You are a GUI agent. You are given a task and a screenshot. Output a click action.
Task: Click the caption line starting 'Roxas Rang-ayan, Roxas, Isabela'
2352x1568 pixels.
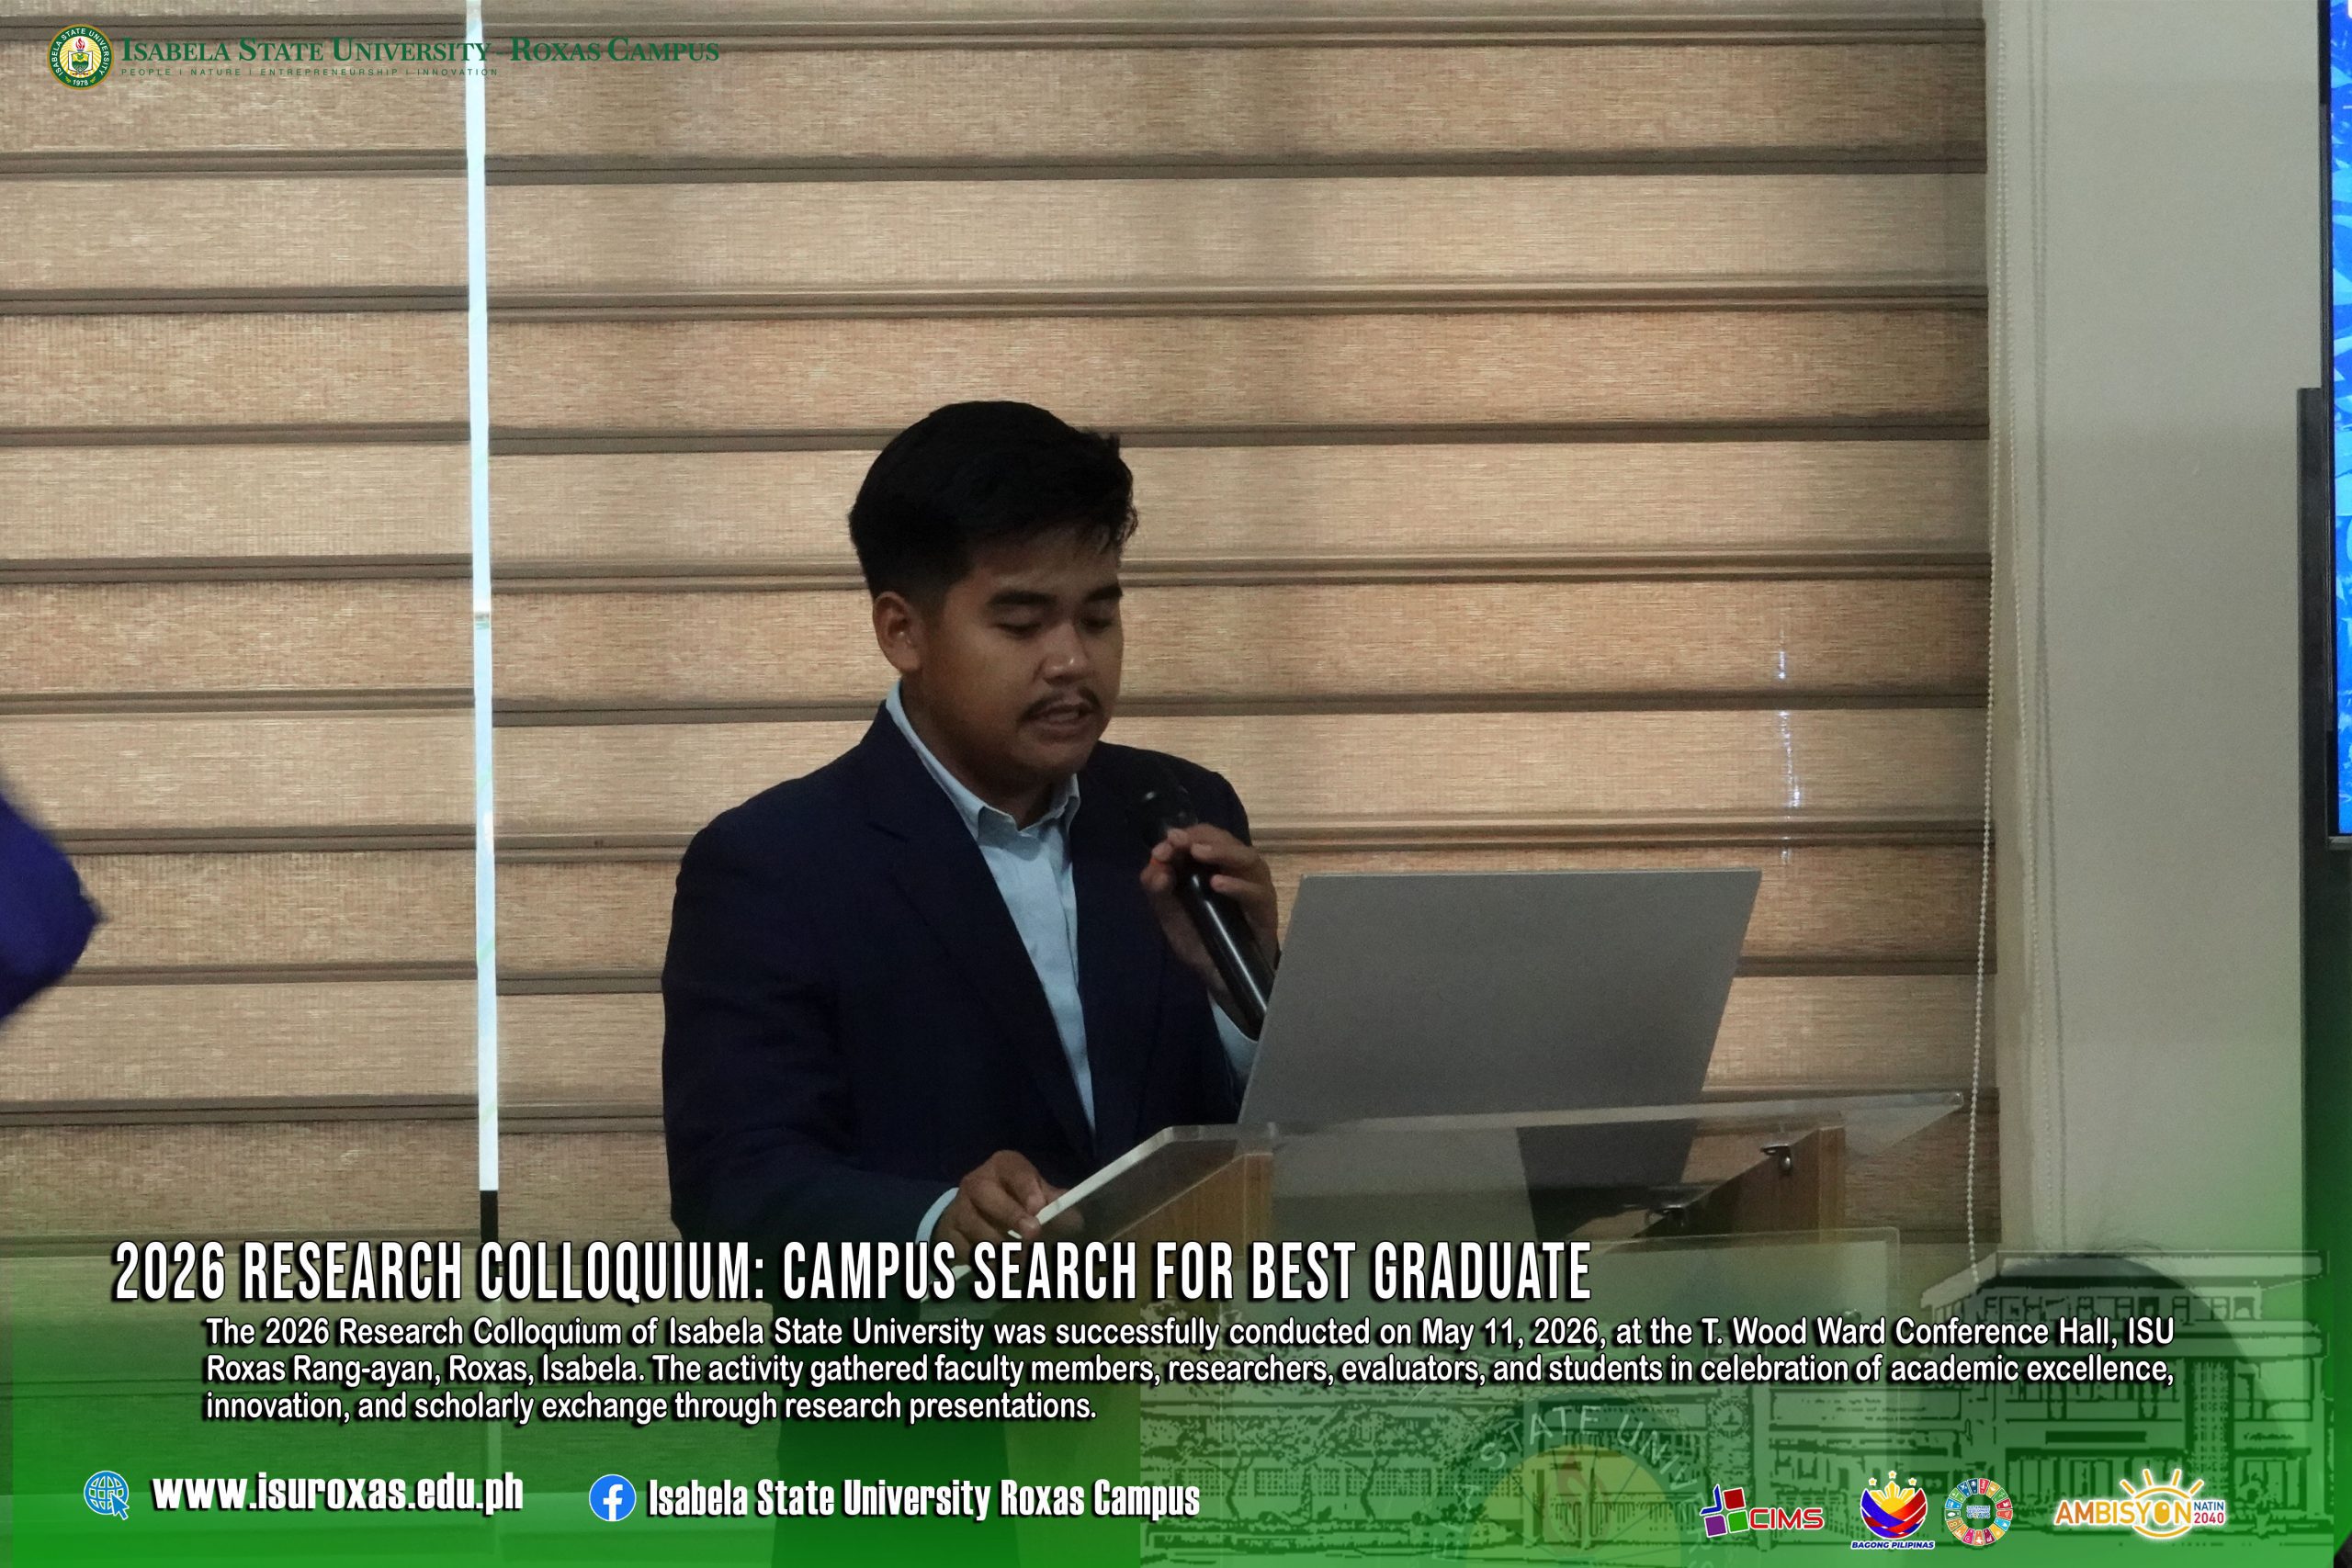click(x=1190, y=1368)
